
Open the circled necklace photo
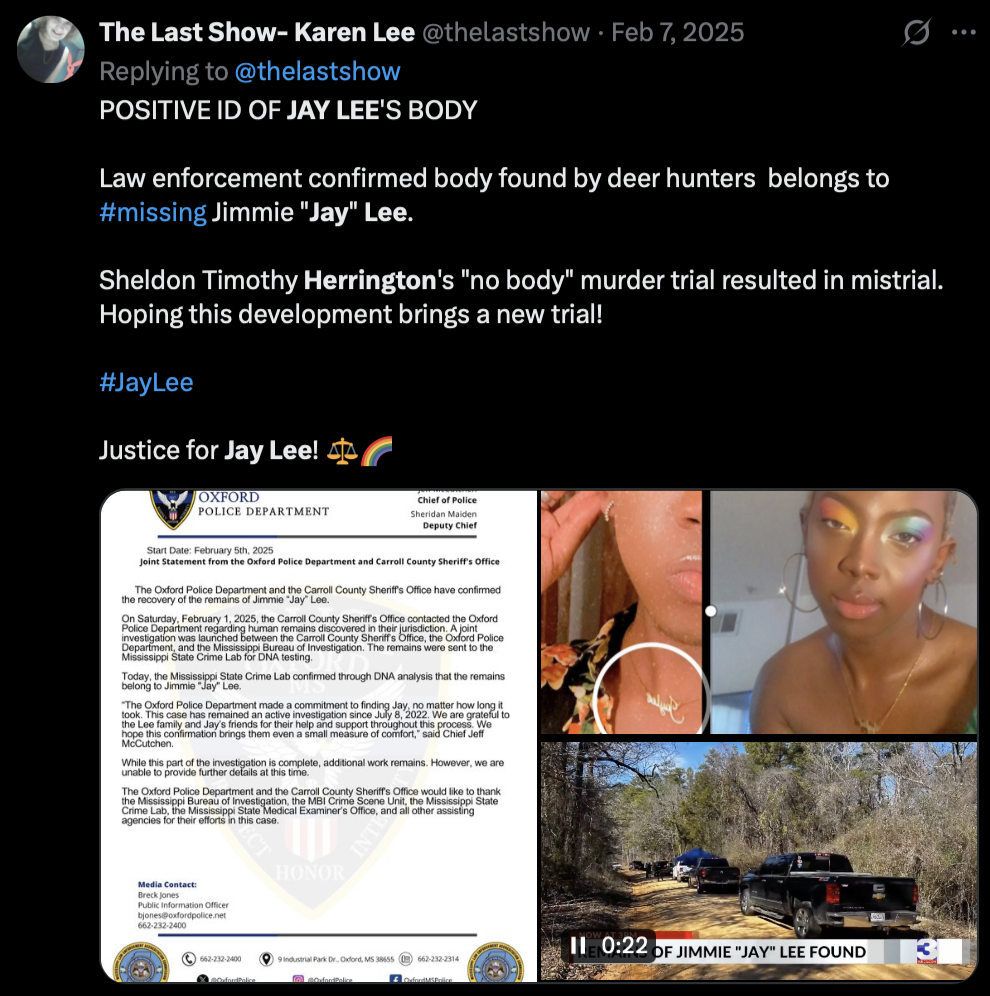621,612
